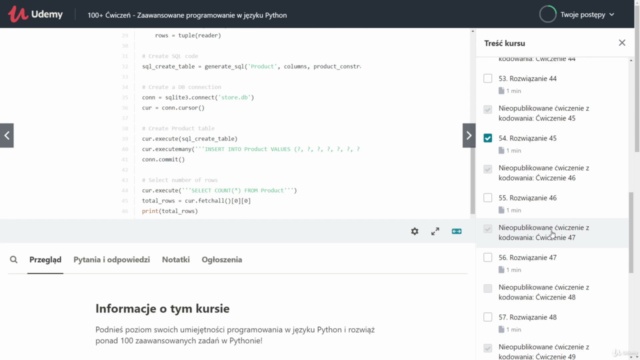Toggle checkbox of Nieopublikowane Ćwiczenie 47
This screenshot has height=360, width=640.
[x=488, y=229]
